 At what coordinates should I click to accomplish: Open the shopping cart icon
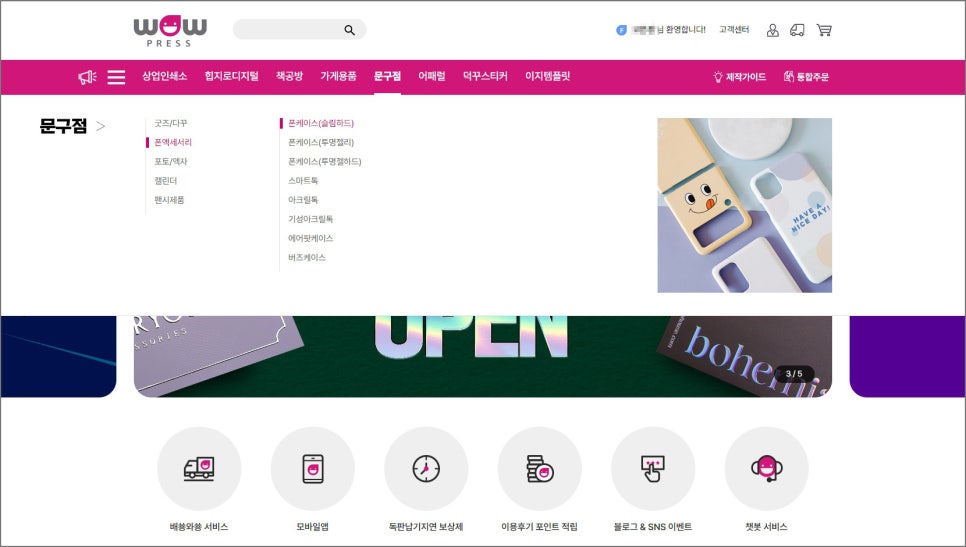824,30
